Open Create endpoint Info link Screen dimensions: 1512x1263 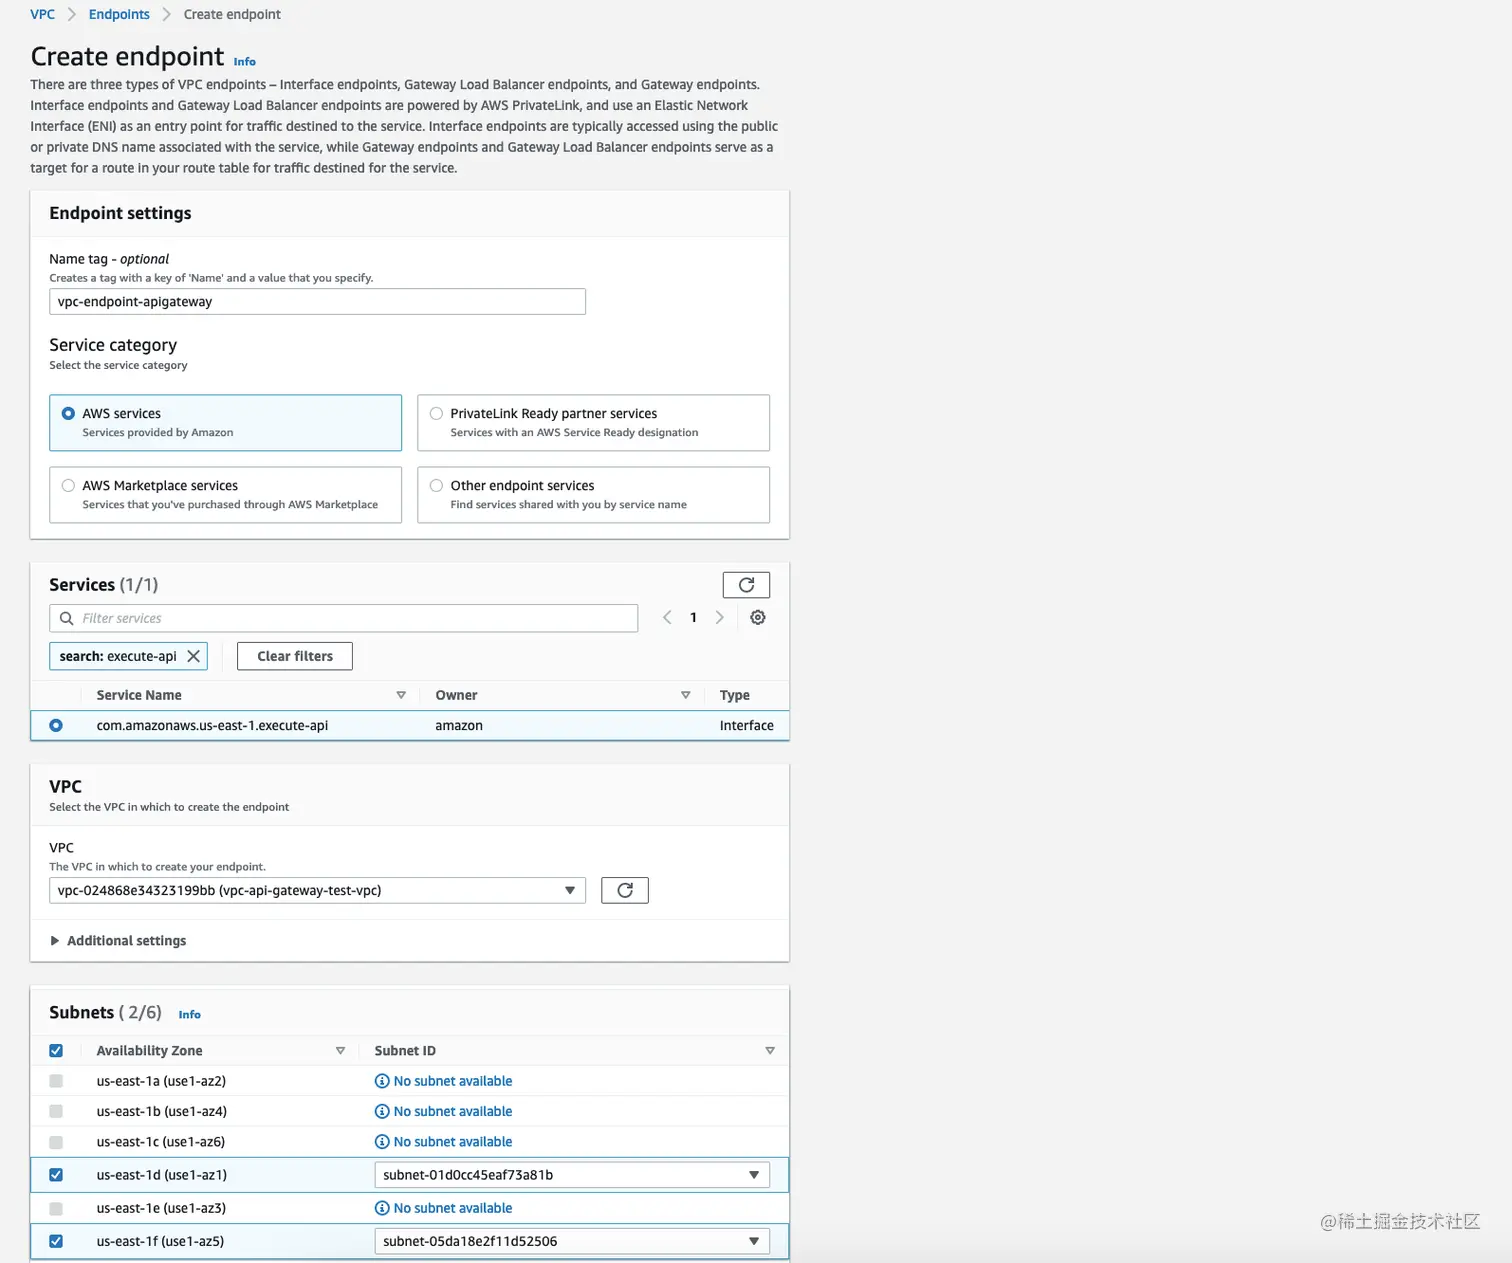click(x=245, y=62)
